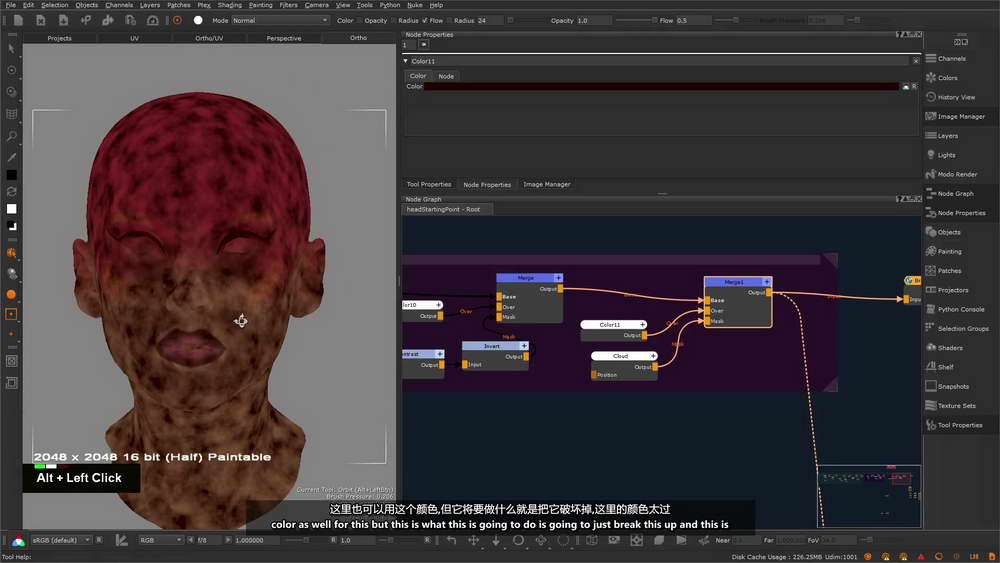The width and height of the screenshot is (1000, 563).
Task: Open the Python menu
Action: click(390, 4)
